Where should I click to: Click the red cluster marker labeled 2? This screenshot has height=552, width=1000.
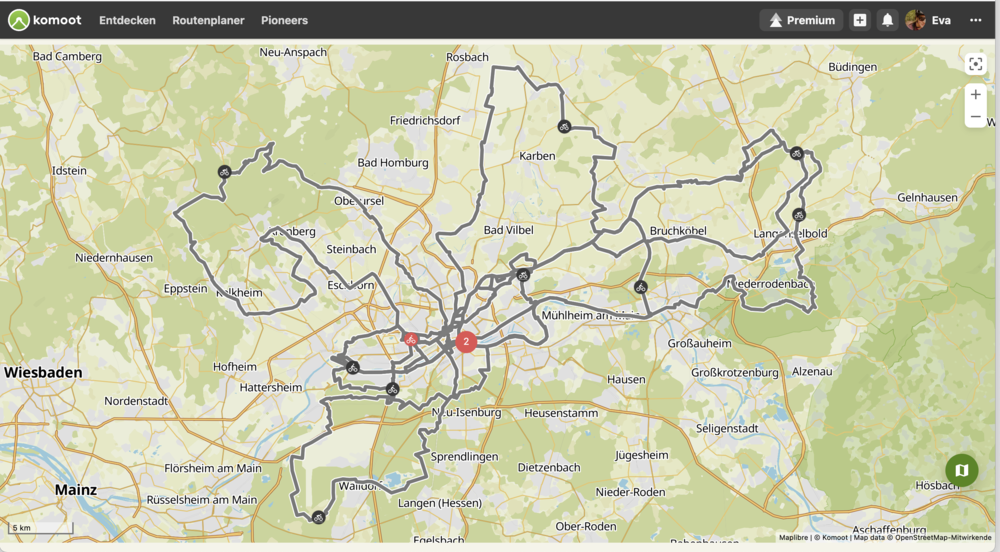point(466,342)
